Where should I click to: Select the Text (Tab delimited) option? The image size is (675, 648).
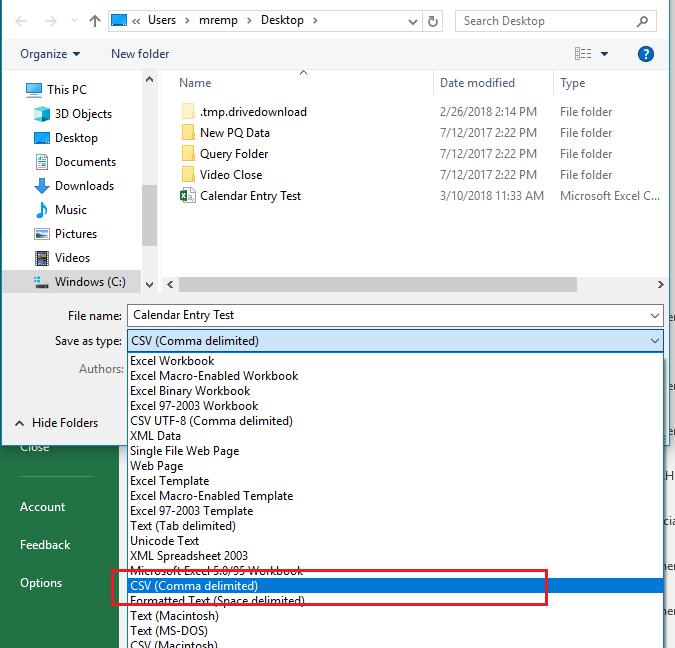pyautogui.click(x=183, y=526)
